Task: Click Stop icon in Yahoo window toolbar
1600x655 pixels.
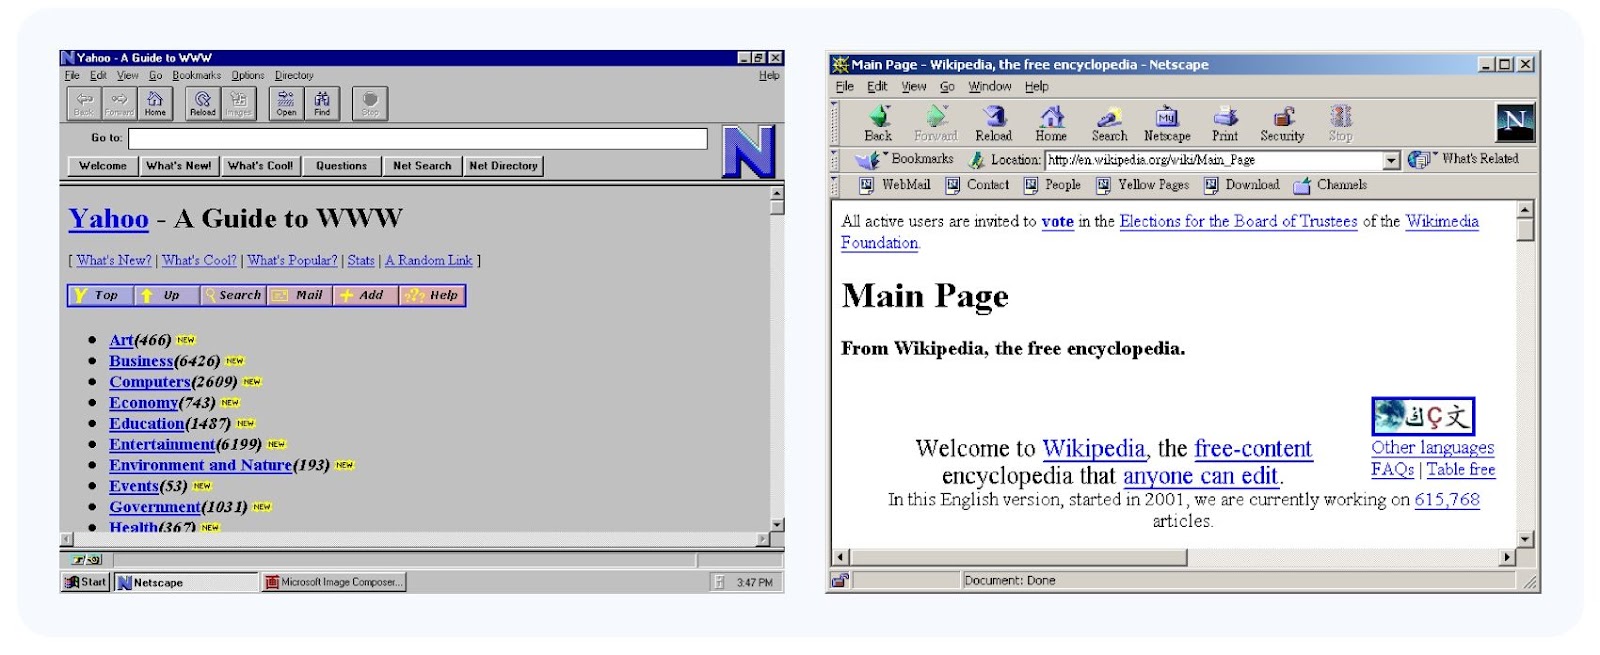Action: click(x=370, y=102)
